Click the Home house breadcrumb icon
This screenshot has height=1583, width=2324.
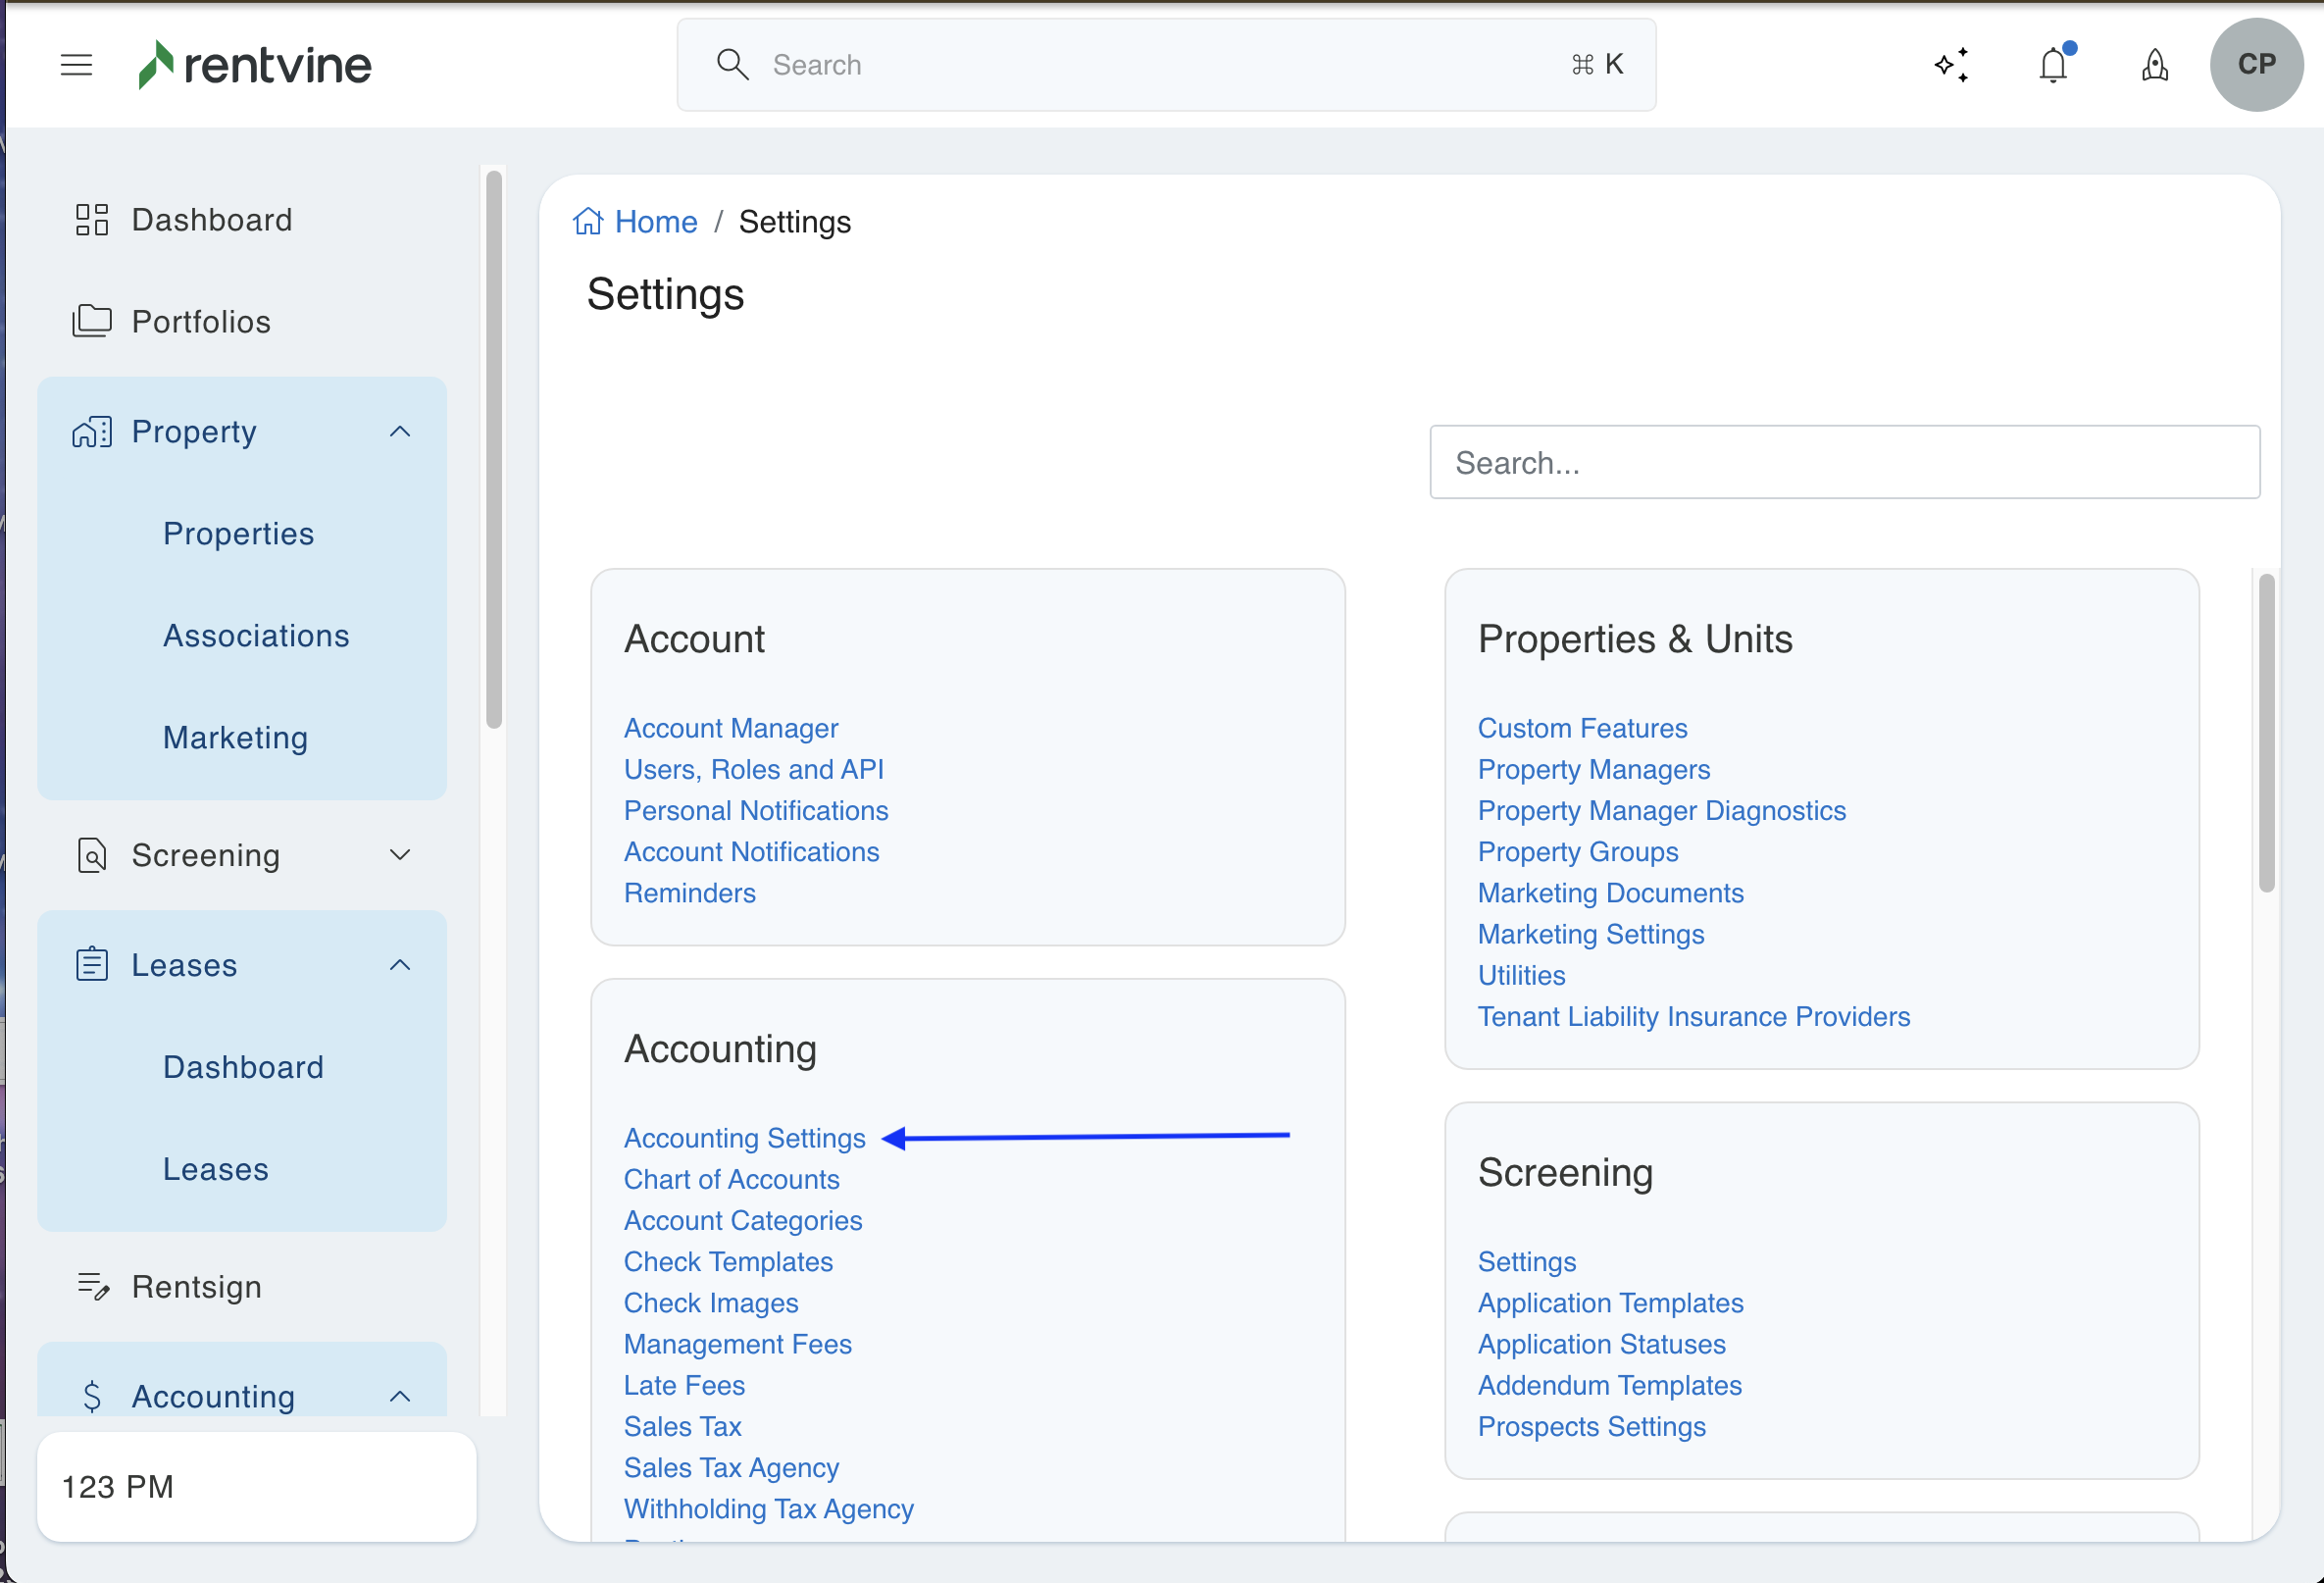coord(588,221)
